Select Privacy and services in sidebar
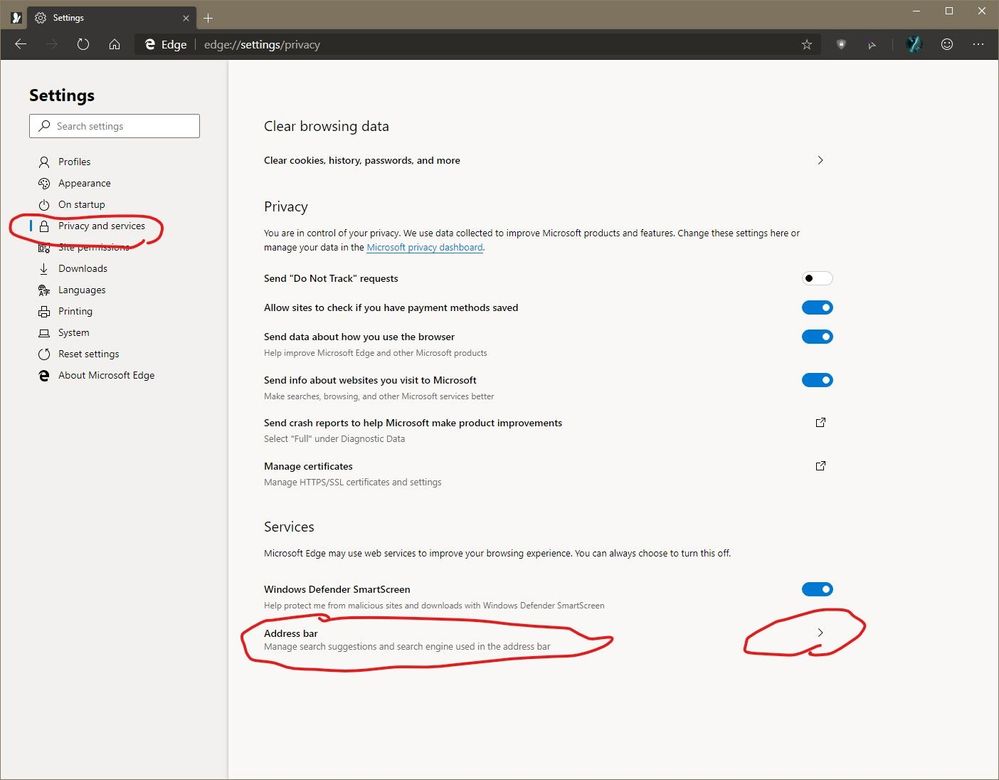The width and height of the screenshot is (999, 780). (x=102, y=226)
